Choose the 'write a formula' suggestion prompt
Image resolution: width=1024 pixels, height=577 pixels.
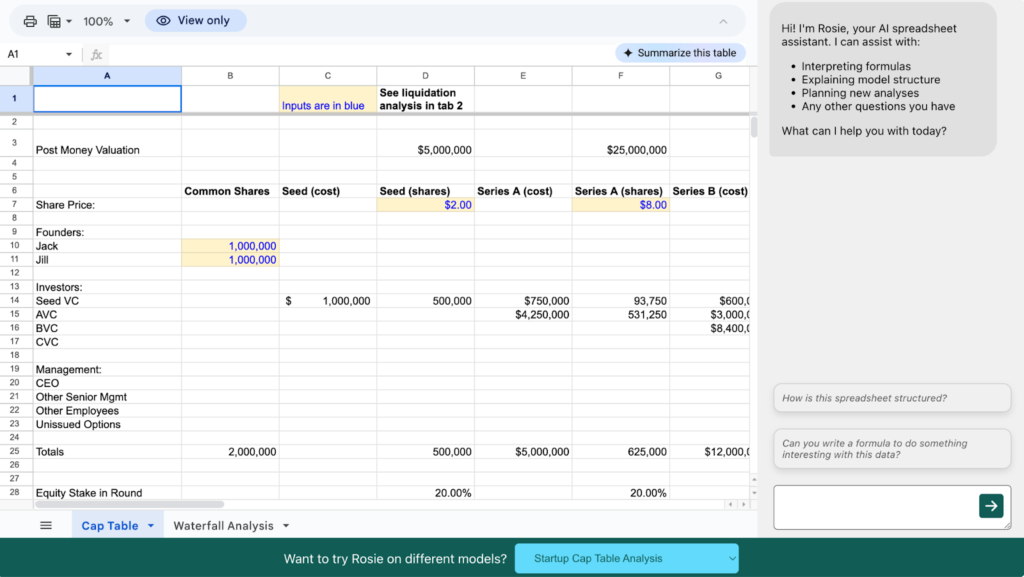(891, 449)
